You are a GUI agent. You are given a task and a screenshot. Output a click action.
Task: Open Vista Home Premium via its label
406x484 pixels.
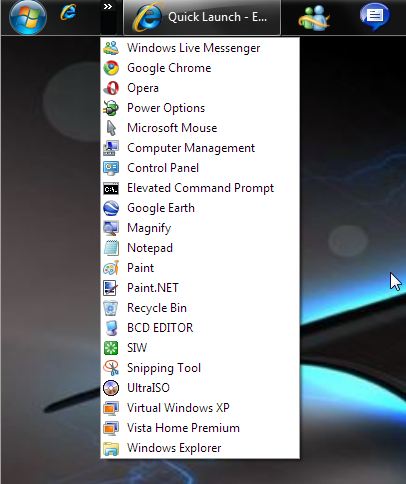pyautogui.click(x=183, y=428)
